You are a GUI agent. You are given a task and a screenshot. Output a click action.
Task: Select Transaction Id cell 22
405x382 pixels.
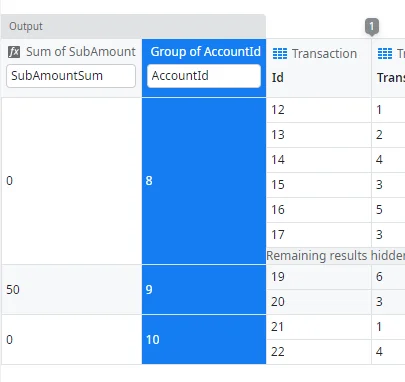(x=319, y=352)
